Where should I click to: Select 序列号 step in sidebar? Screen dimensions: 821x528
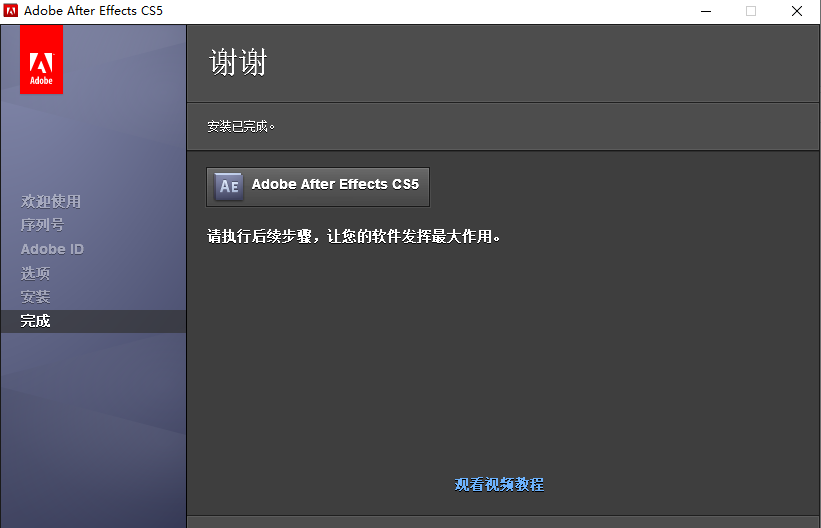click(x=42, y=225)
